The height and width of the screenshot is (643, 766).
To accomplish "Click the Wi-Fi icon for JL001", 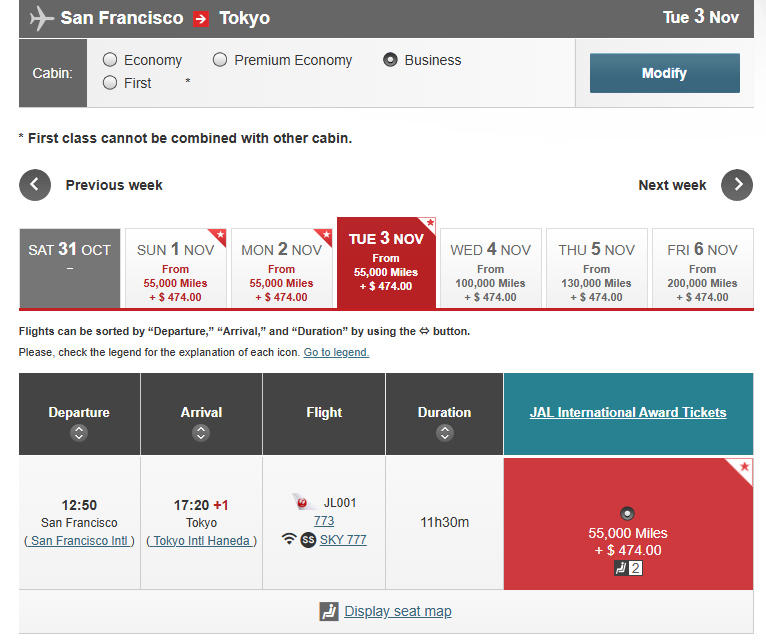I will point(289,539).
